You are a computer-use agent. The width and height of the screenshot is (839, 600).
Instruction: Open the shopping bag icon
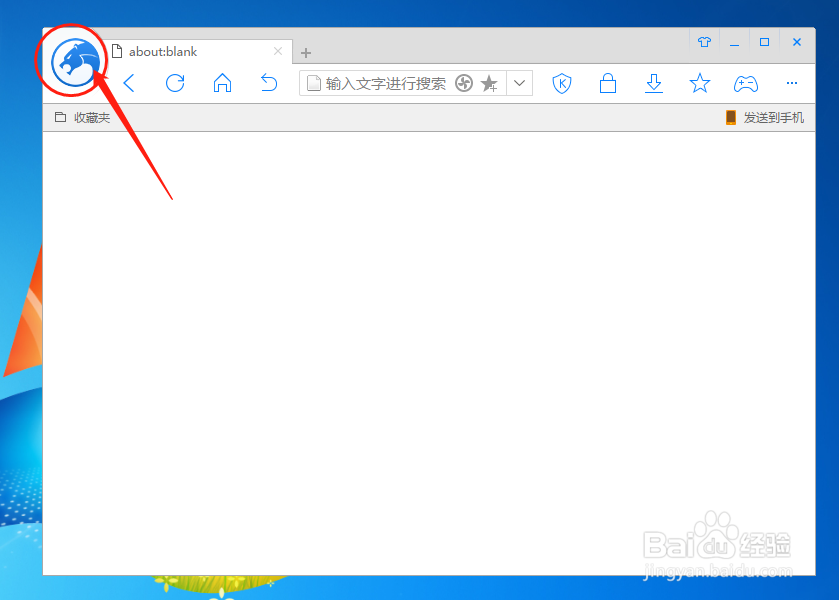(608, 83)
